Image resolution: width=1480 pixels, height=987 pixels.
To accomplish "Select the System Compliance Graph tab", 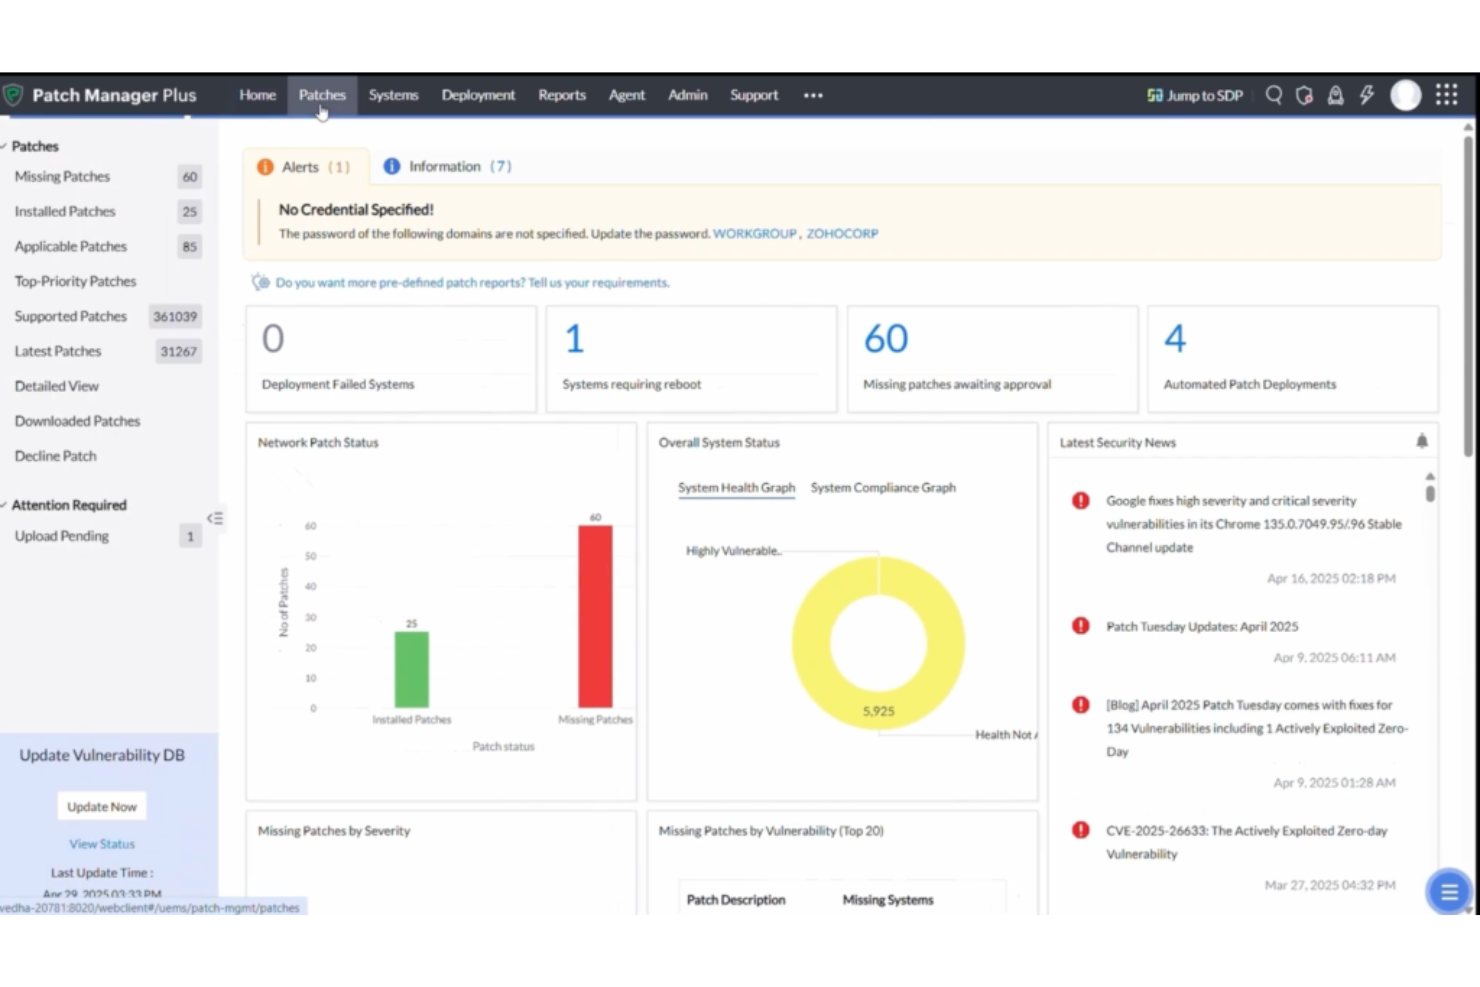I will [883, 487].
